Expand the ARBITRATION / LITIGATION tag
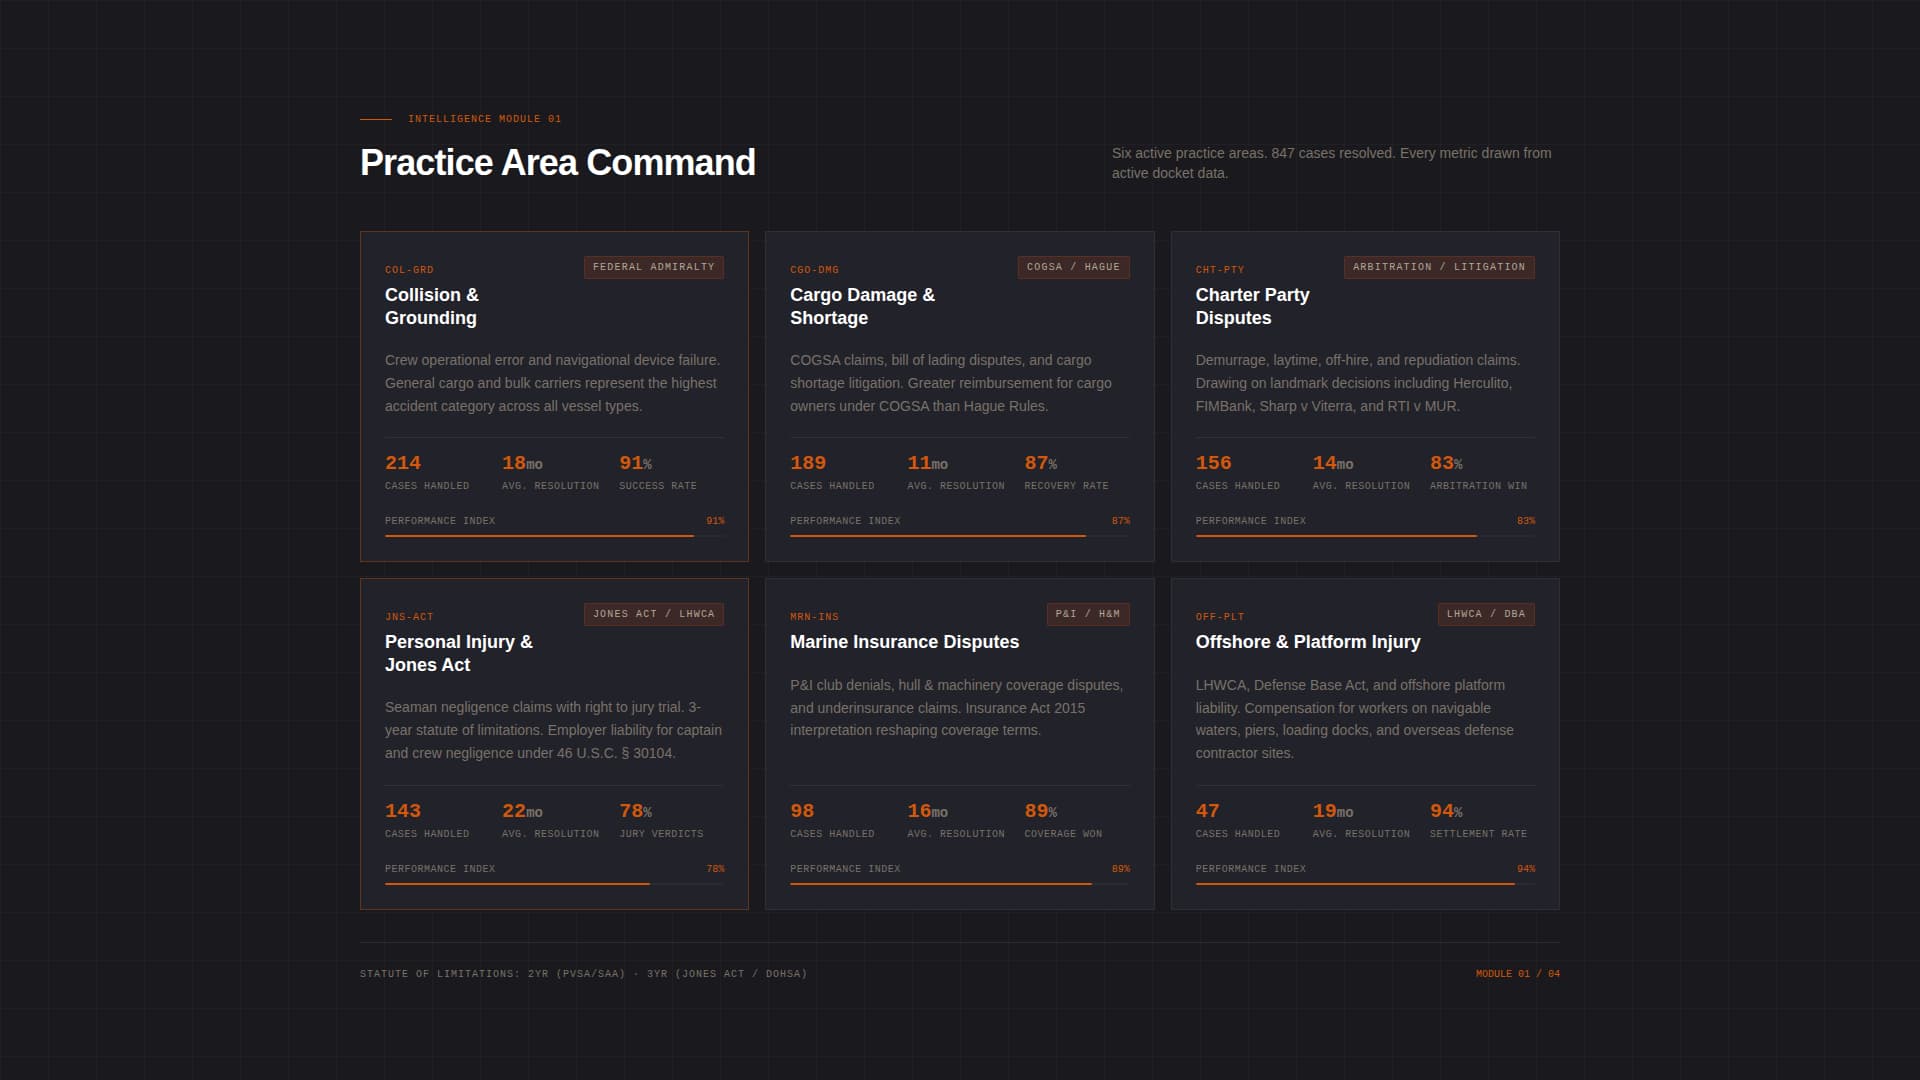 (x=1438, y=267)
